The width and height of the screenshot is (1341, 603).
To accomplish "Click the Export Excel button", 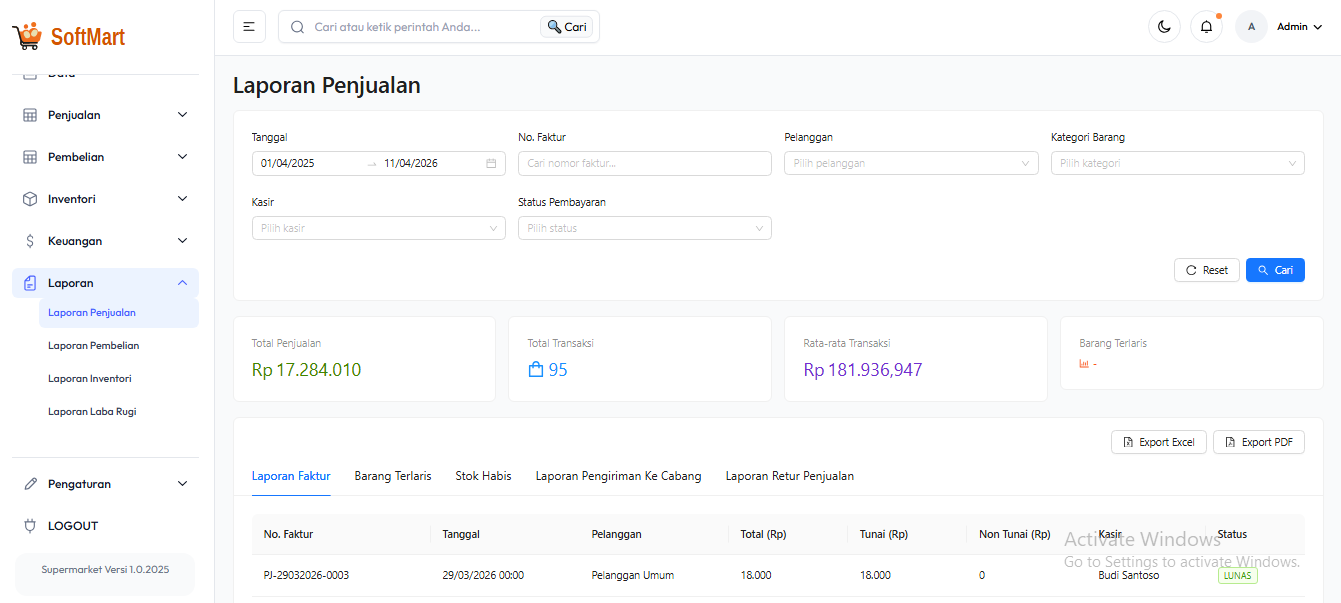I will pyautogui.click(x=1158, y=441).
